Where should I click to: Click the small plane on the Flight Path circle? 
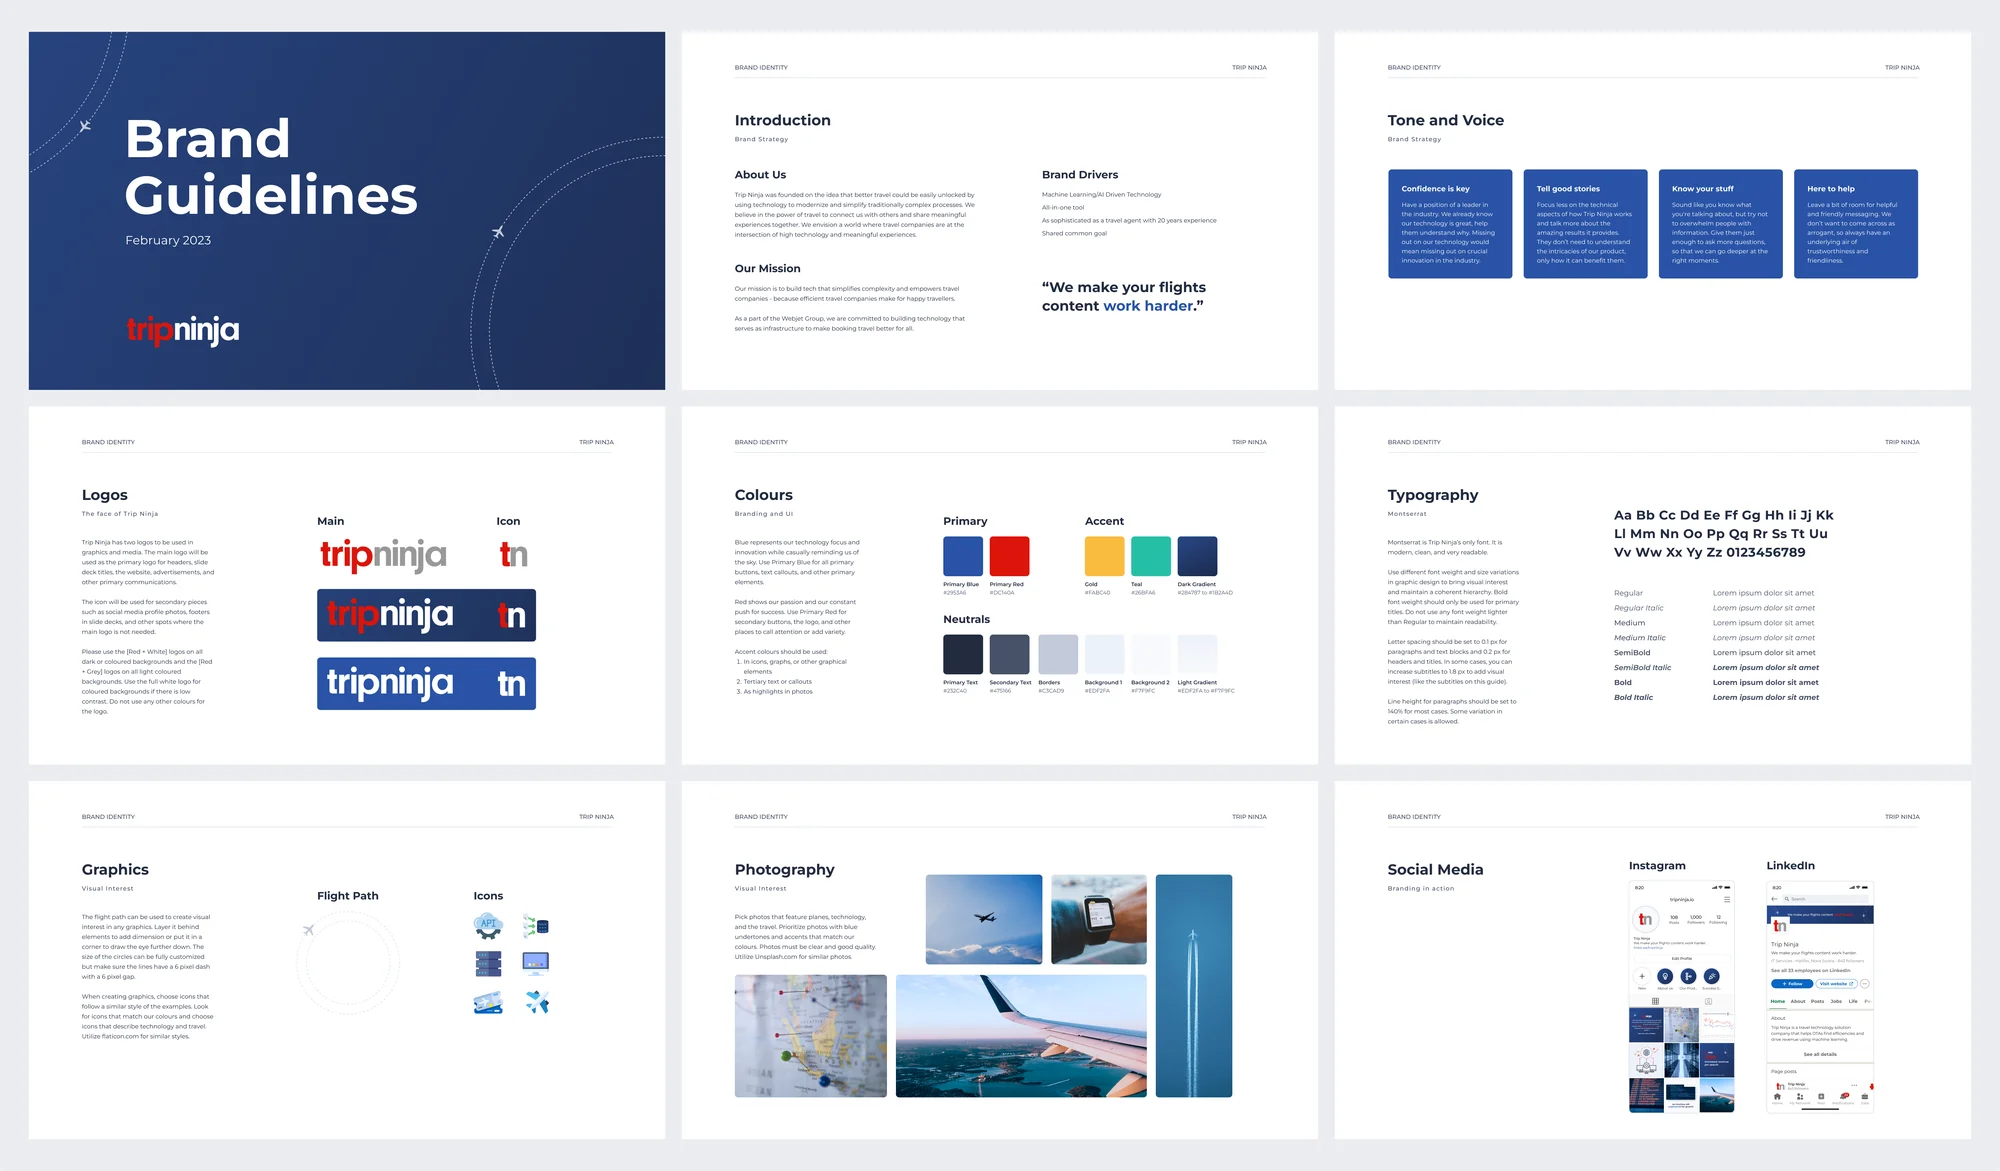tap(309, 930)
